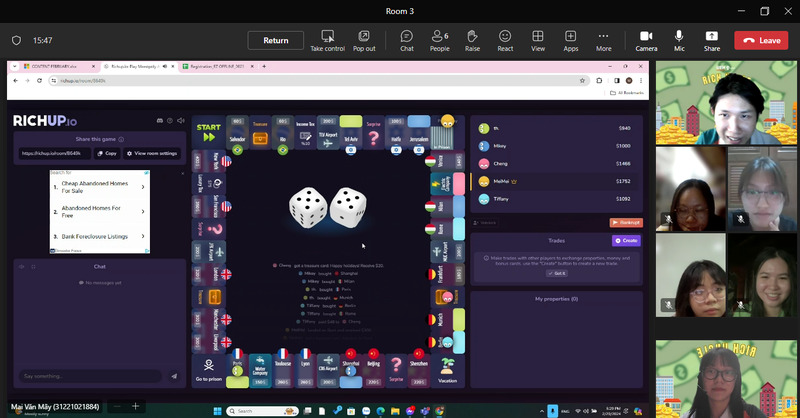Reload the browser page
The width and height of the screenshot is (800, 418).
[x=39, y=81]
